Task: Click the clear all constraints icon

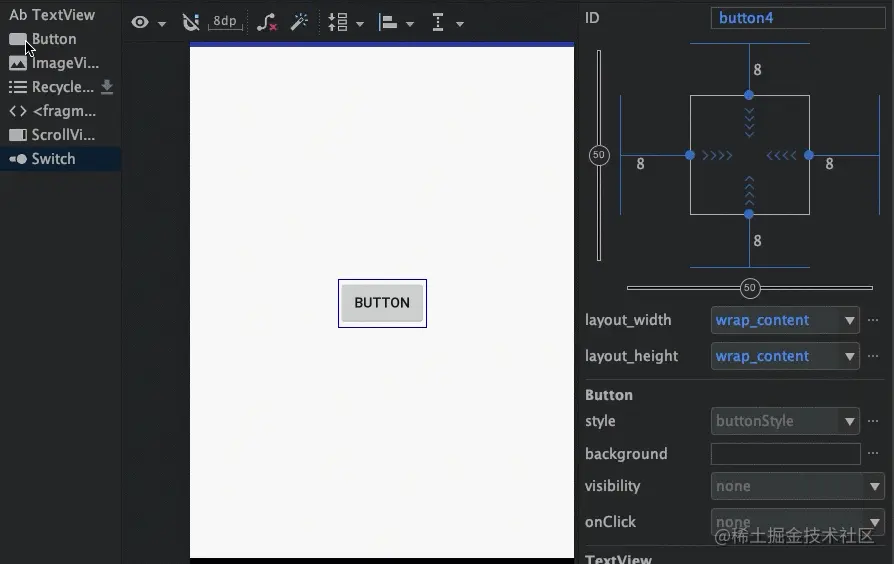Action: pyautogui.click(x=266, y=22)
